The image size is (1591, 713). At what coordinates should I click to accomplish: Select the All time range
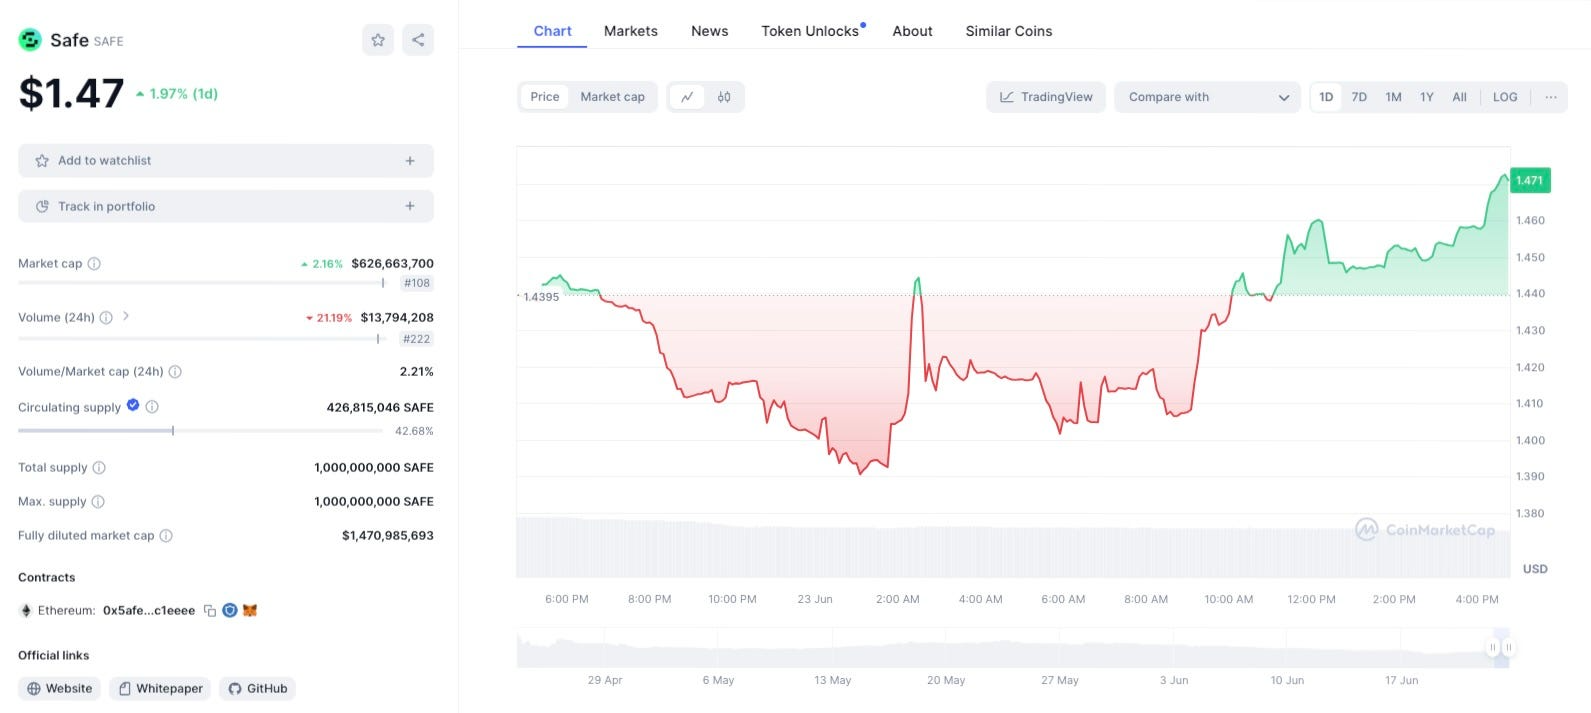(1460, 97)
